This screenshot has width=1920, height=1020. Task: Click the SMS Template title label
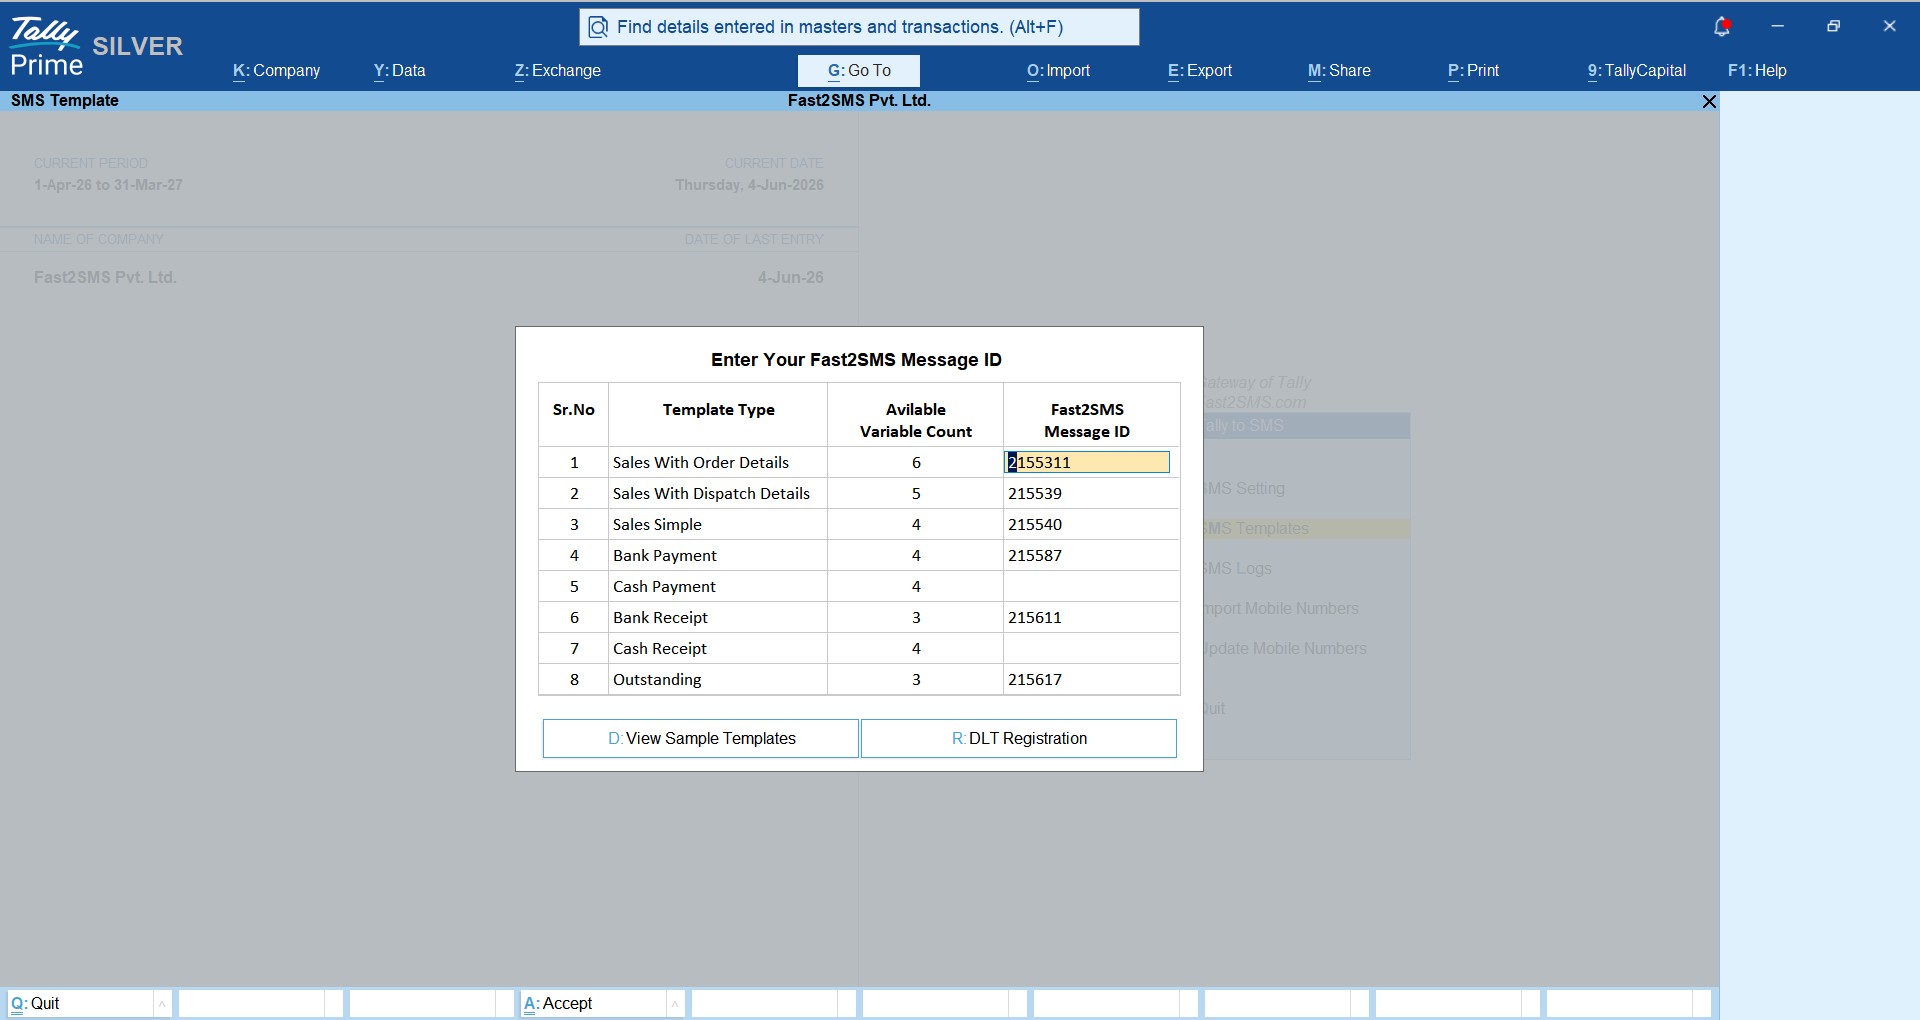pyautogui.click(x=65, y=101)
